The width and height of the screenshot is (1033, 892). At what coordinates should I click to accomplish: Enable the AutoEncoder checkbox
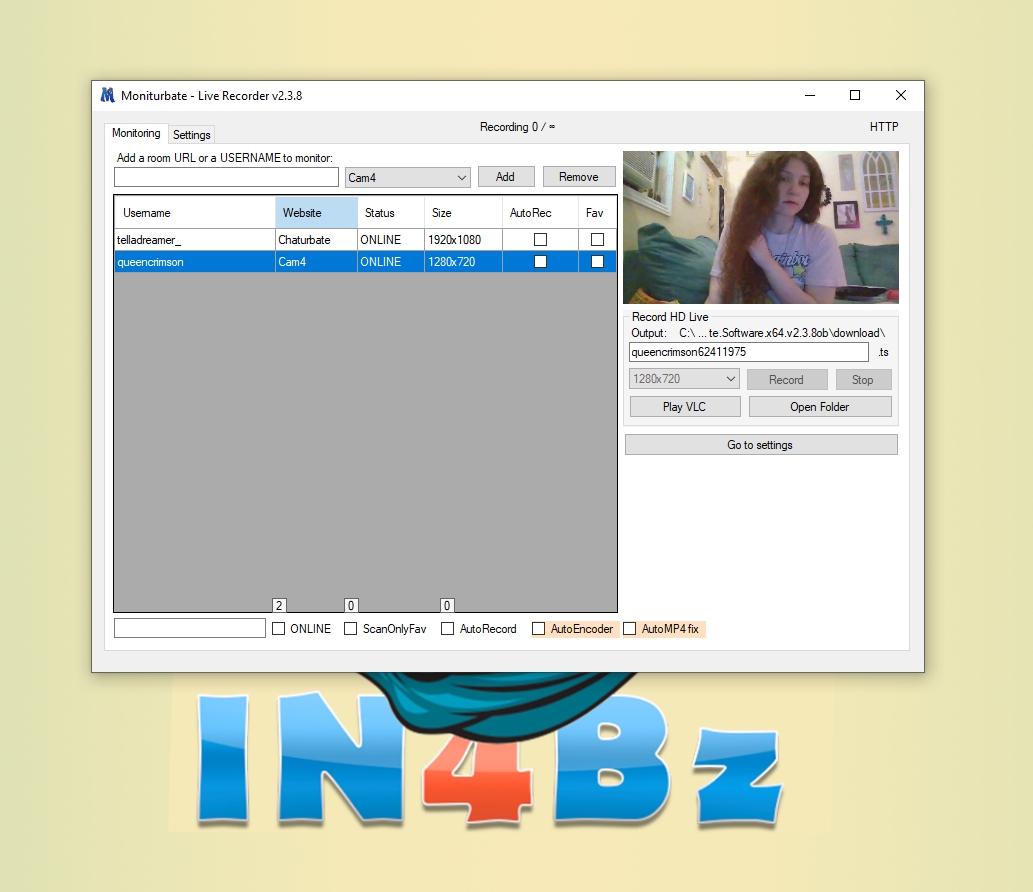click(x=538, y=628)
